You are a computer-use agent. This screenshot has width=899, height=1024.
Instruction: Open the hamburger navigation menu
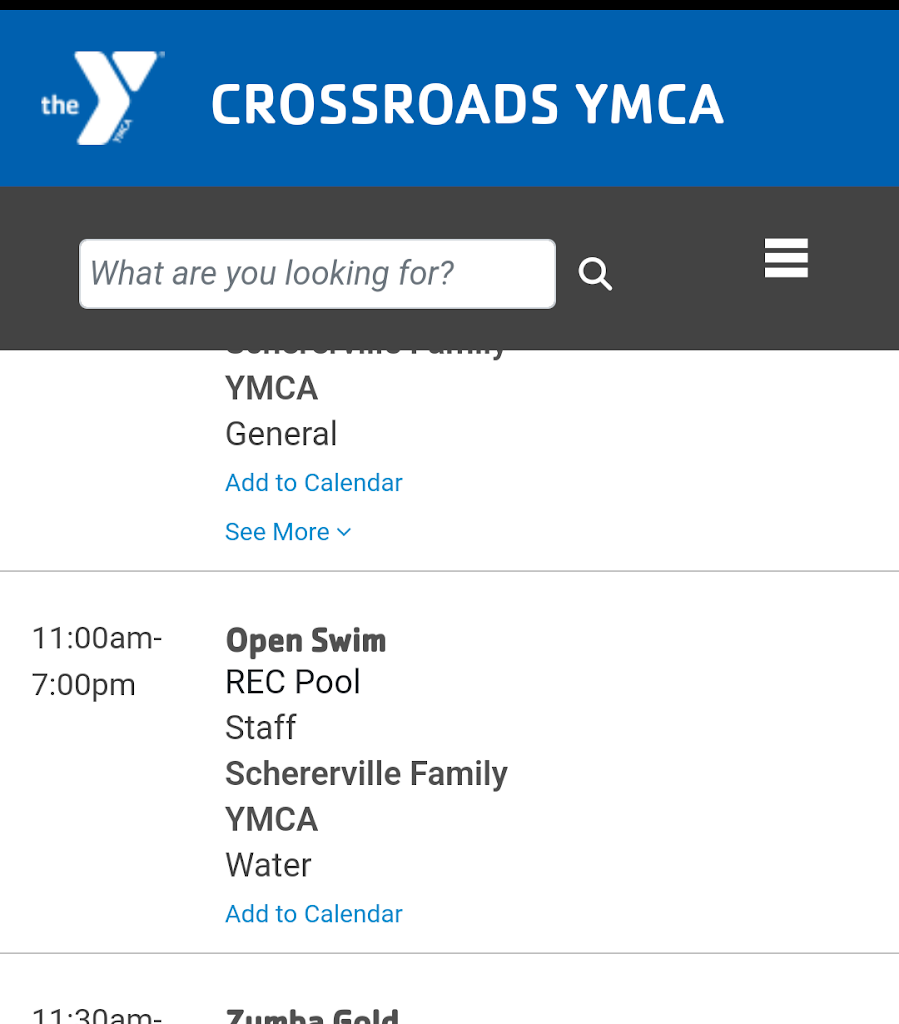(786, 258)
